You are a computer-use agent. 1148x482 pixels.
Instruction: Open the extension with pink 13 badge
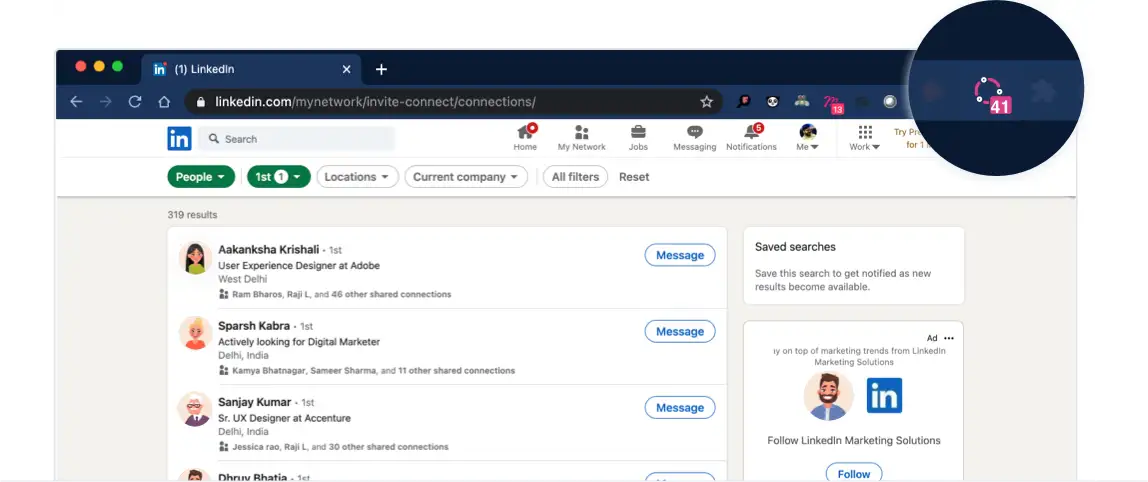832,104
